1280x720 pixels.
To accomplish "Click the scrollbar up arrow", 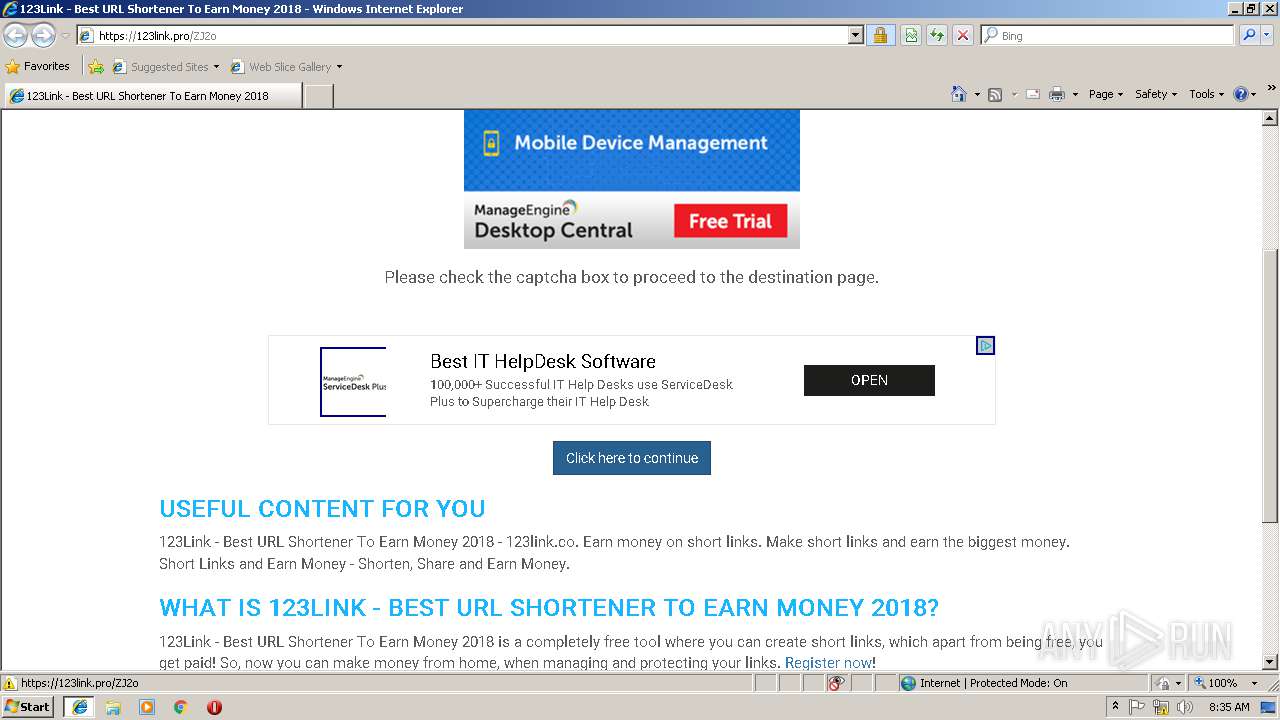I will [x=1270, y=118].
